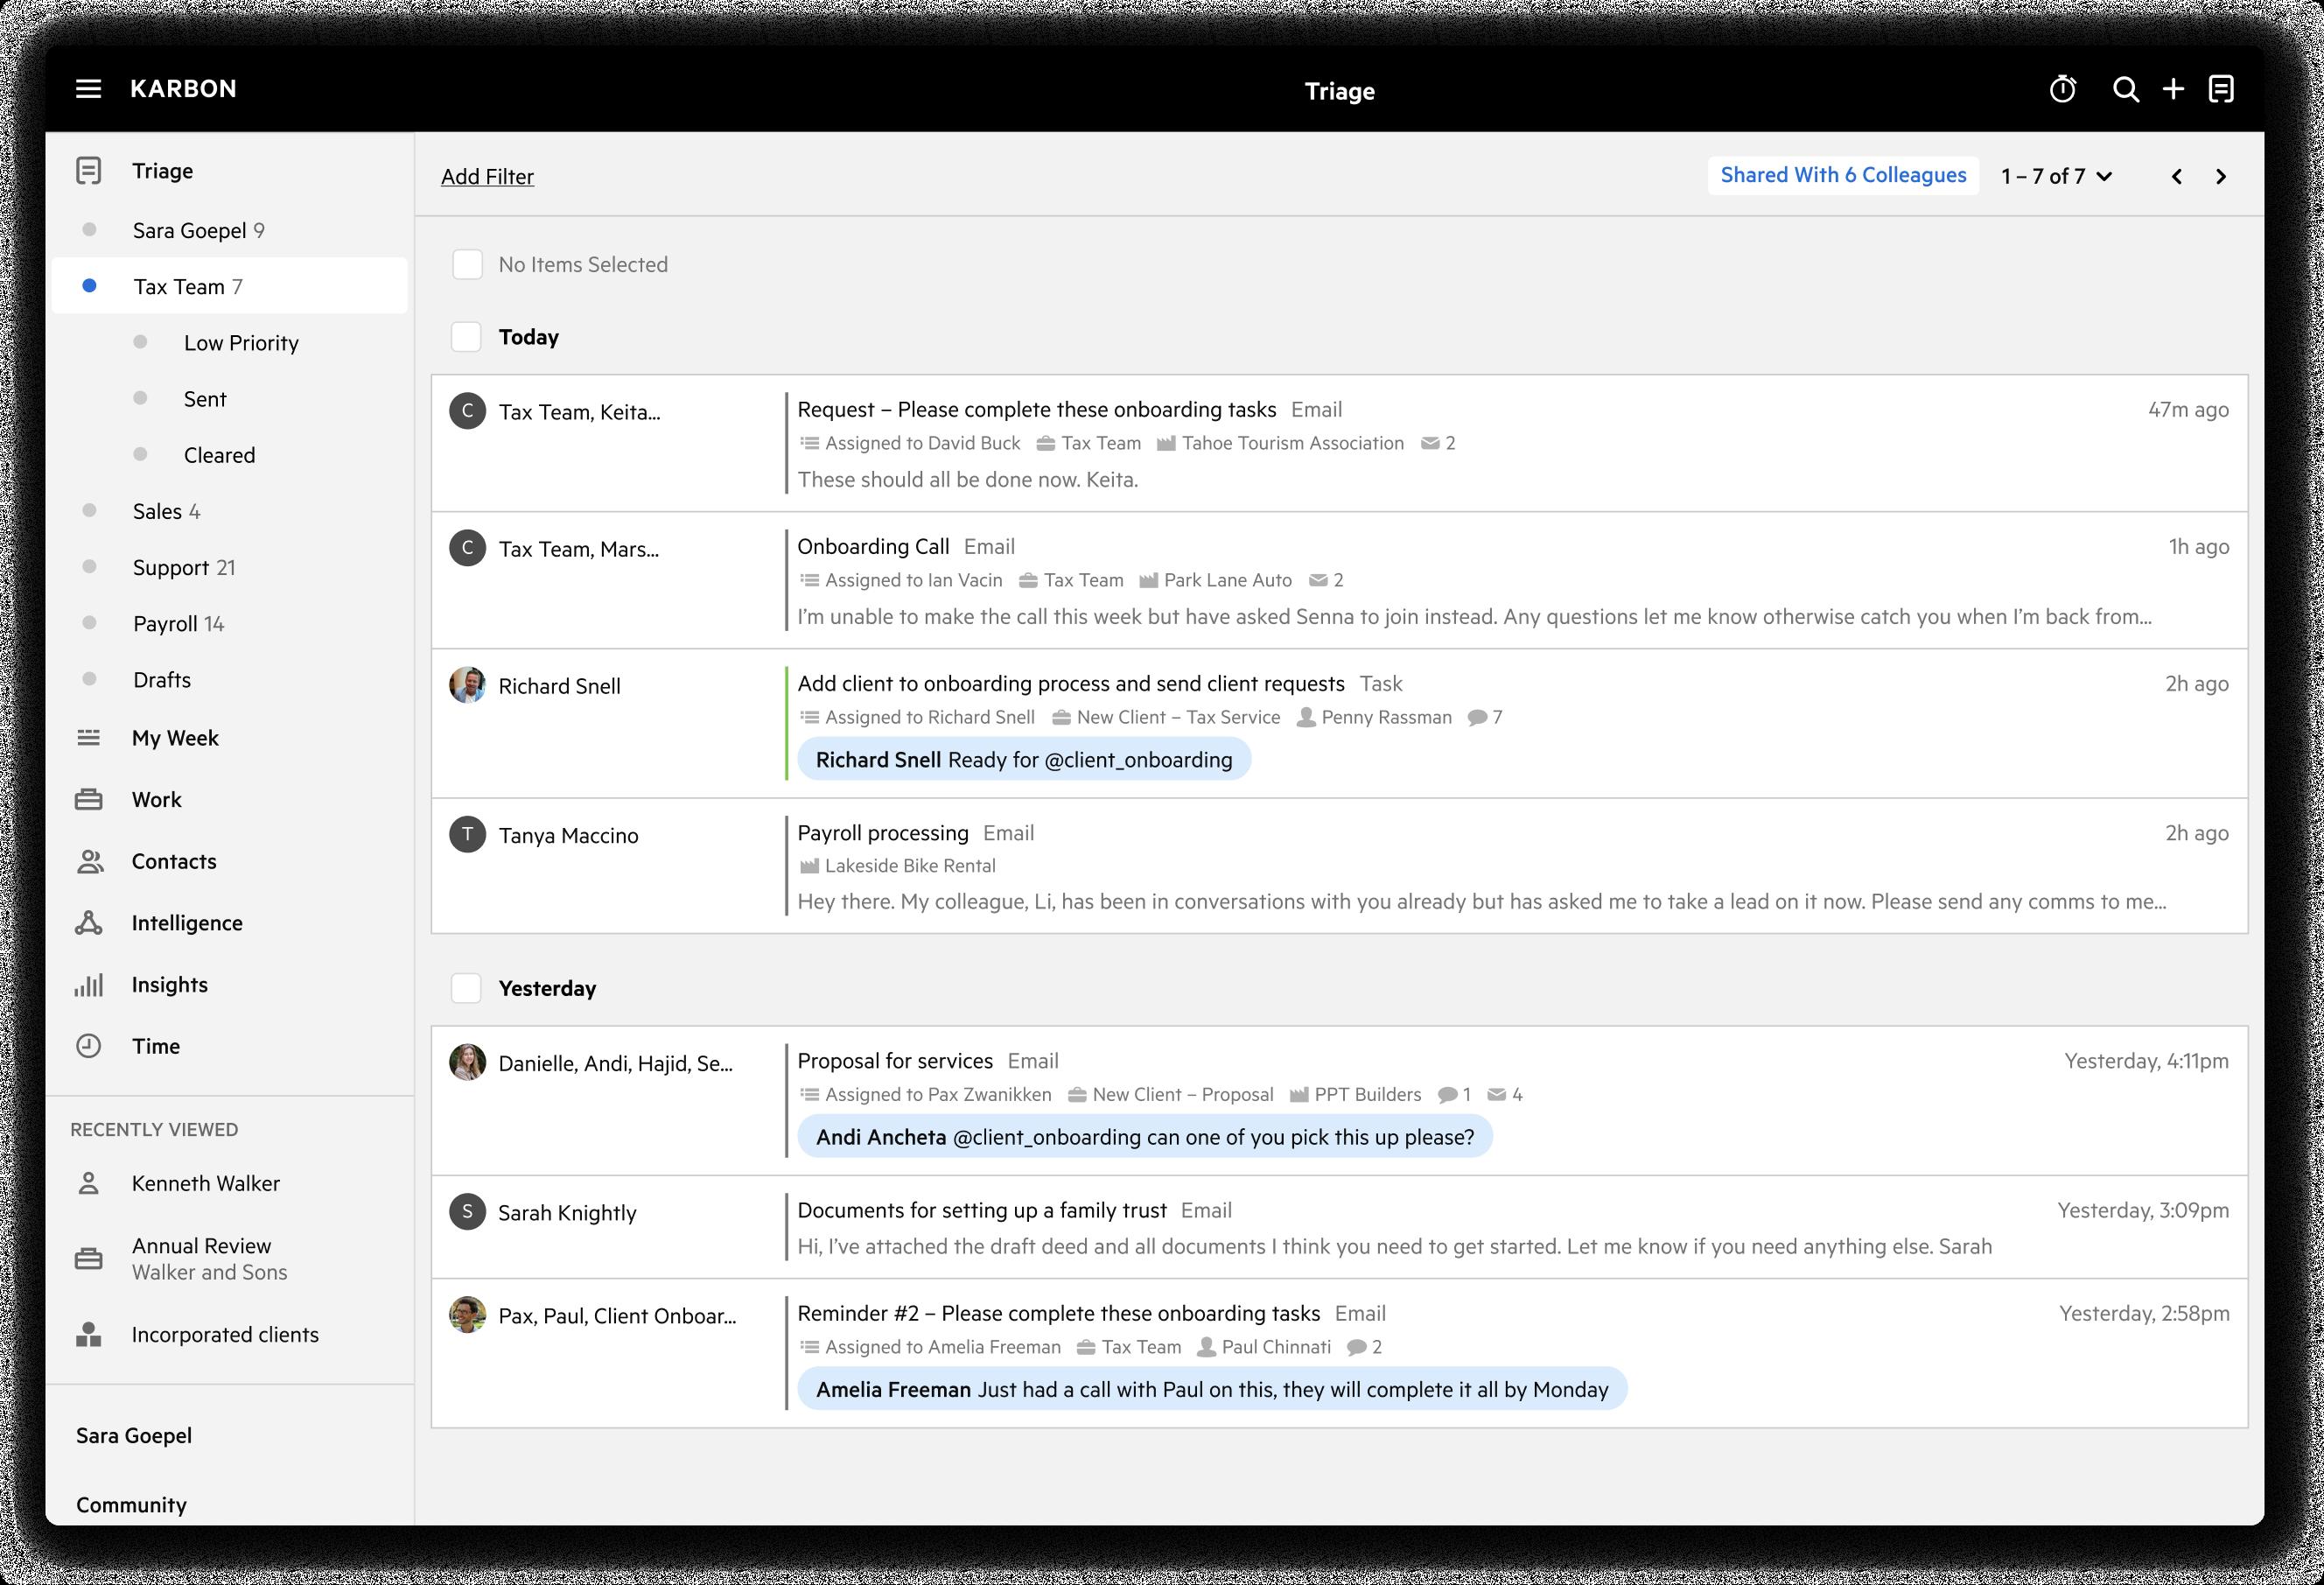Check the No Items Selected checkbox
This screenshot has width=2324, height=1585.
pos(467,264)
